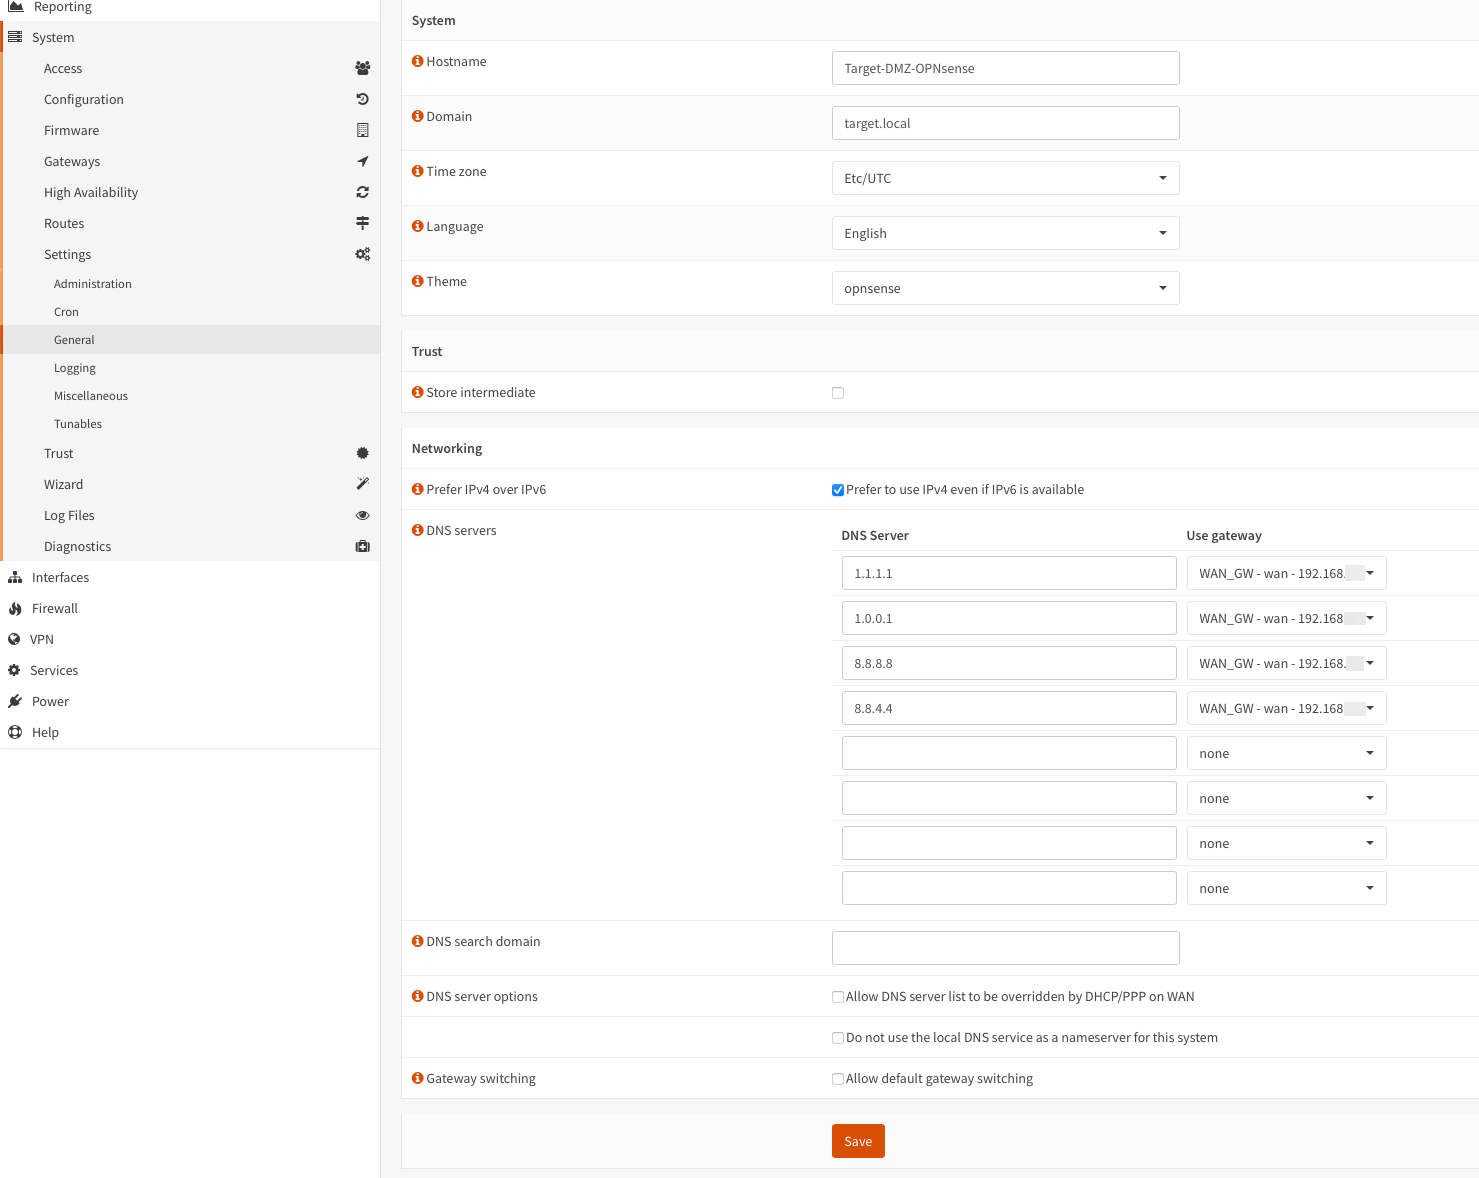Screen dimensions: 1479x1178
Task: Expand the Firewall menu
Action: click(55, 609)
